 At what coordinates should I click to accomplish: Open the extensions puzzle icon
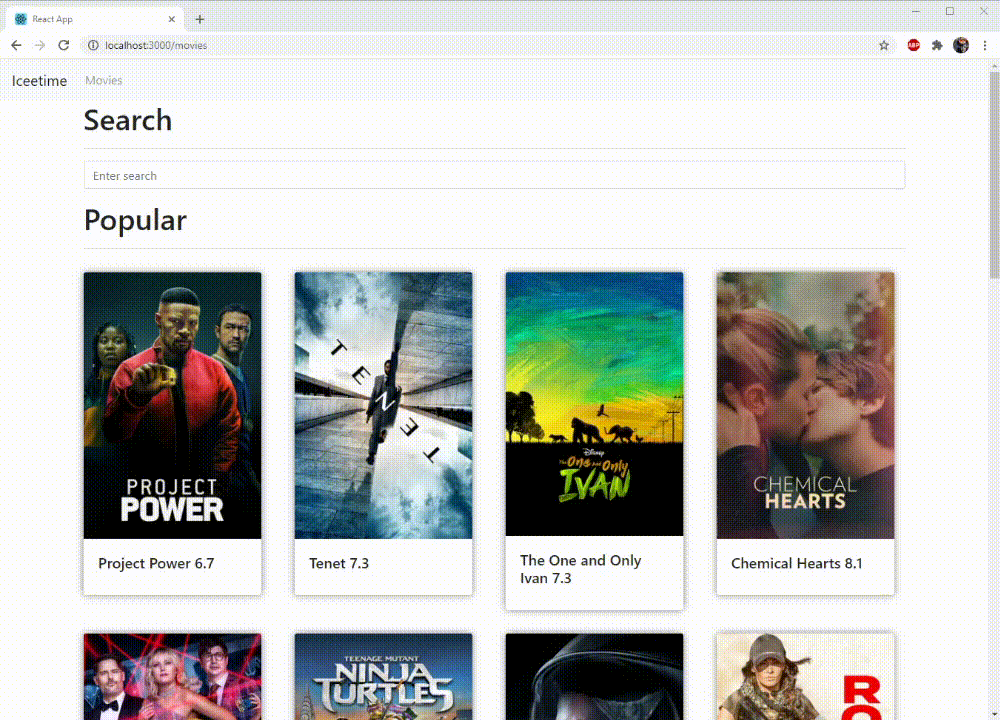click(x=937, y=45)
